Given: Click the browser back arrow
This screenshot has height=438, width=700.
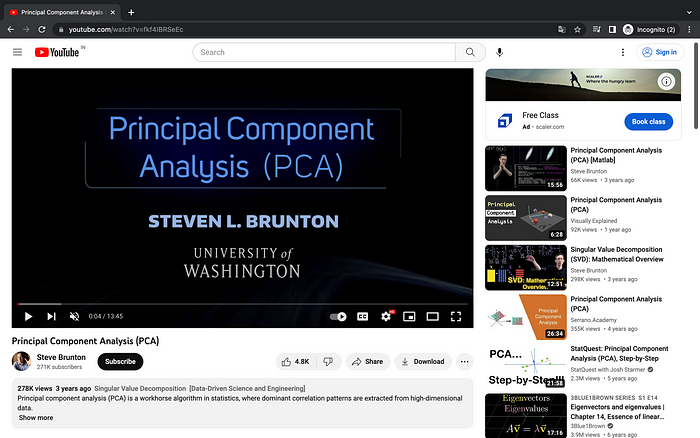Looking at the screenshot, I should point(11,29).
